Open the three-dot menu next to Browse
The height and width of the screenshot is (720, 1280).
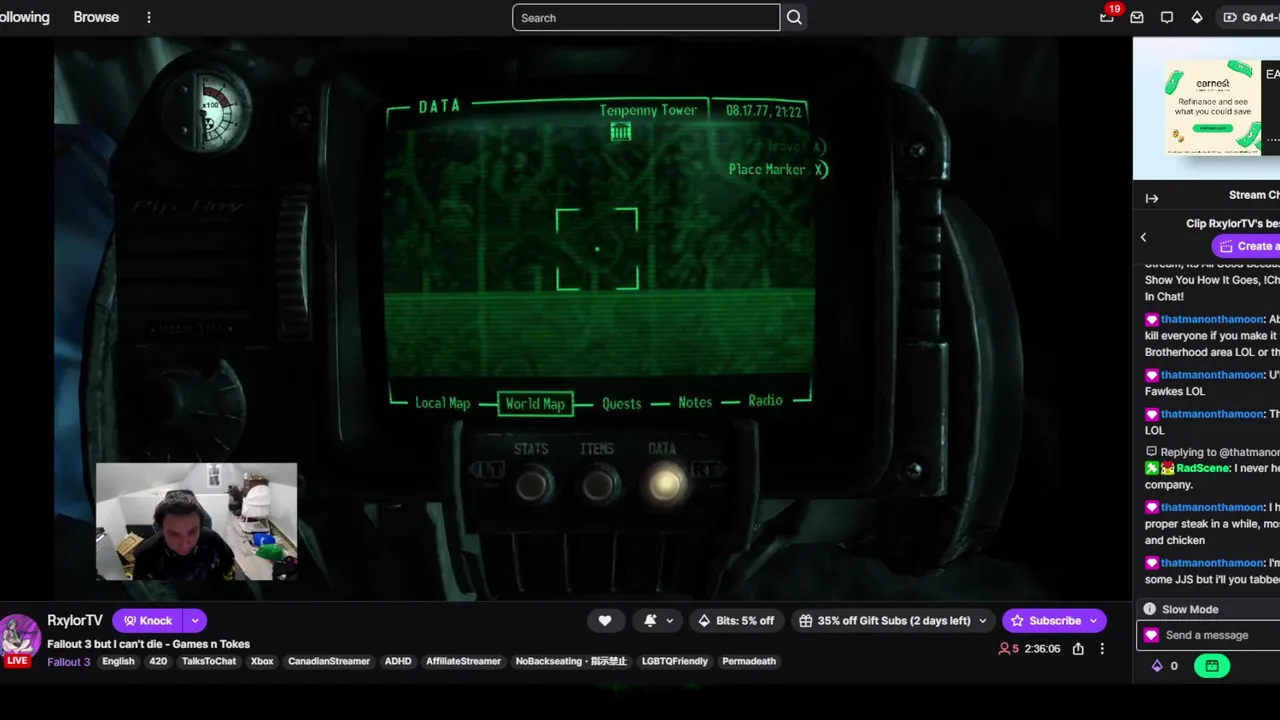148,17
